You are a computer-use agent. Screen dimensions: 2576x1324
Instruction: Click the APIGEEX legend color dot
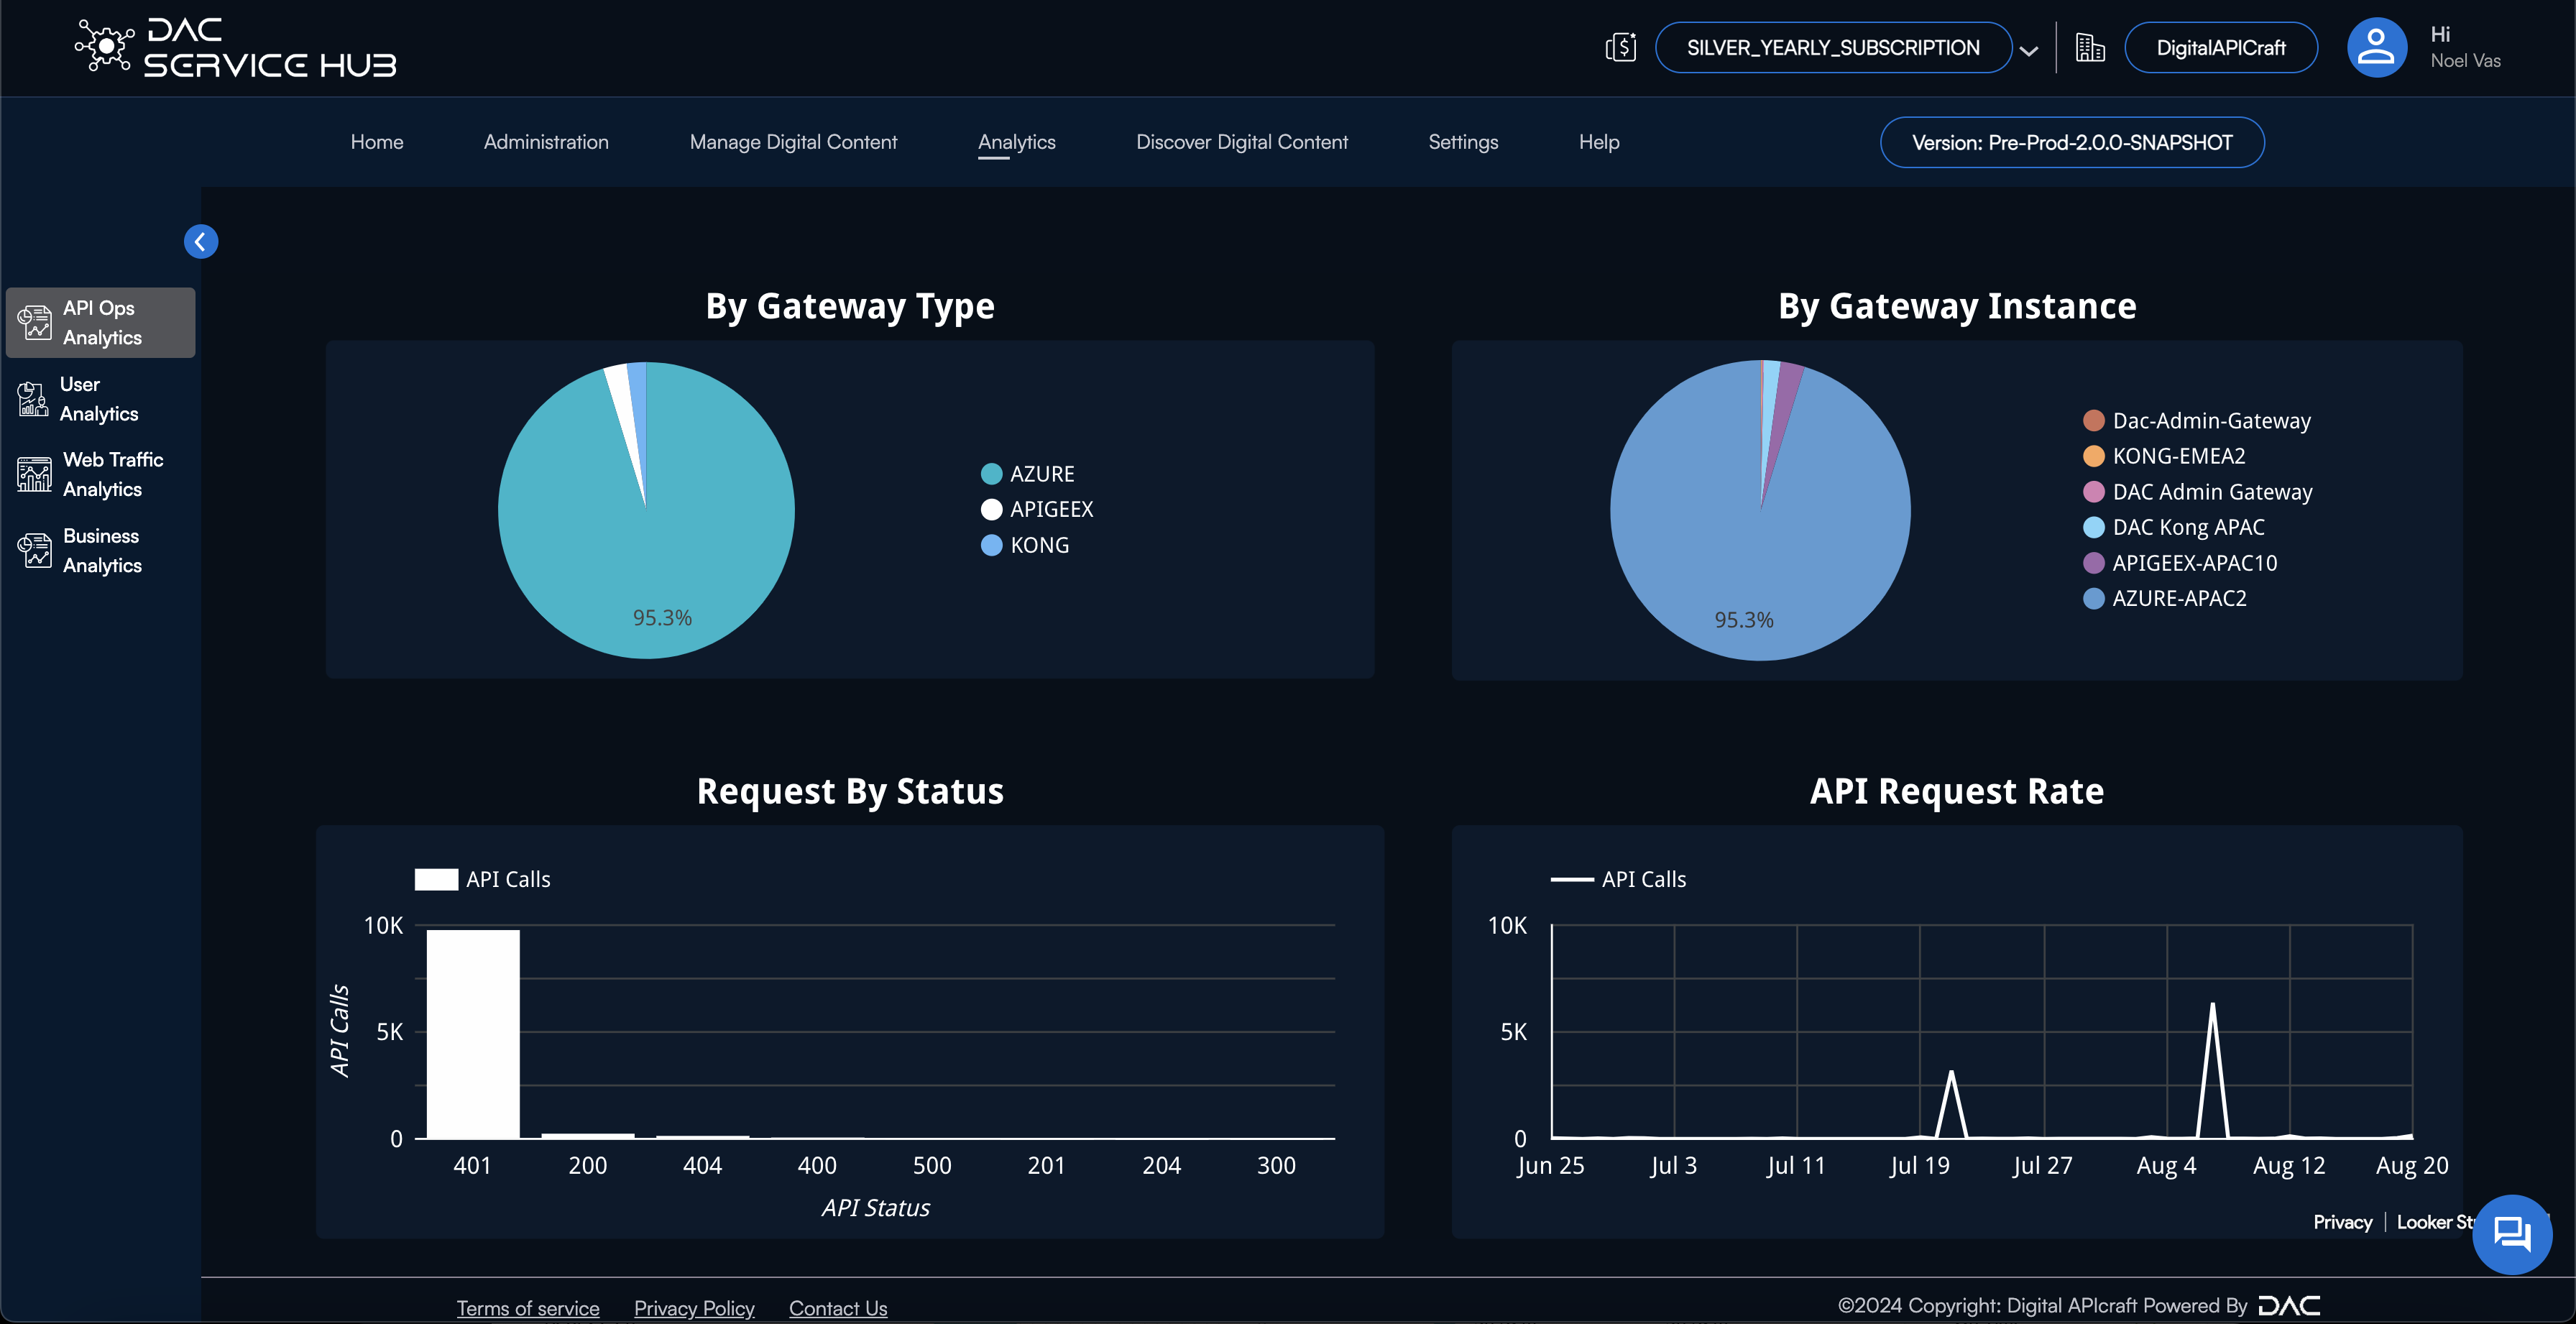[991, 509]
